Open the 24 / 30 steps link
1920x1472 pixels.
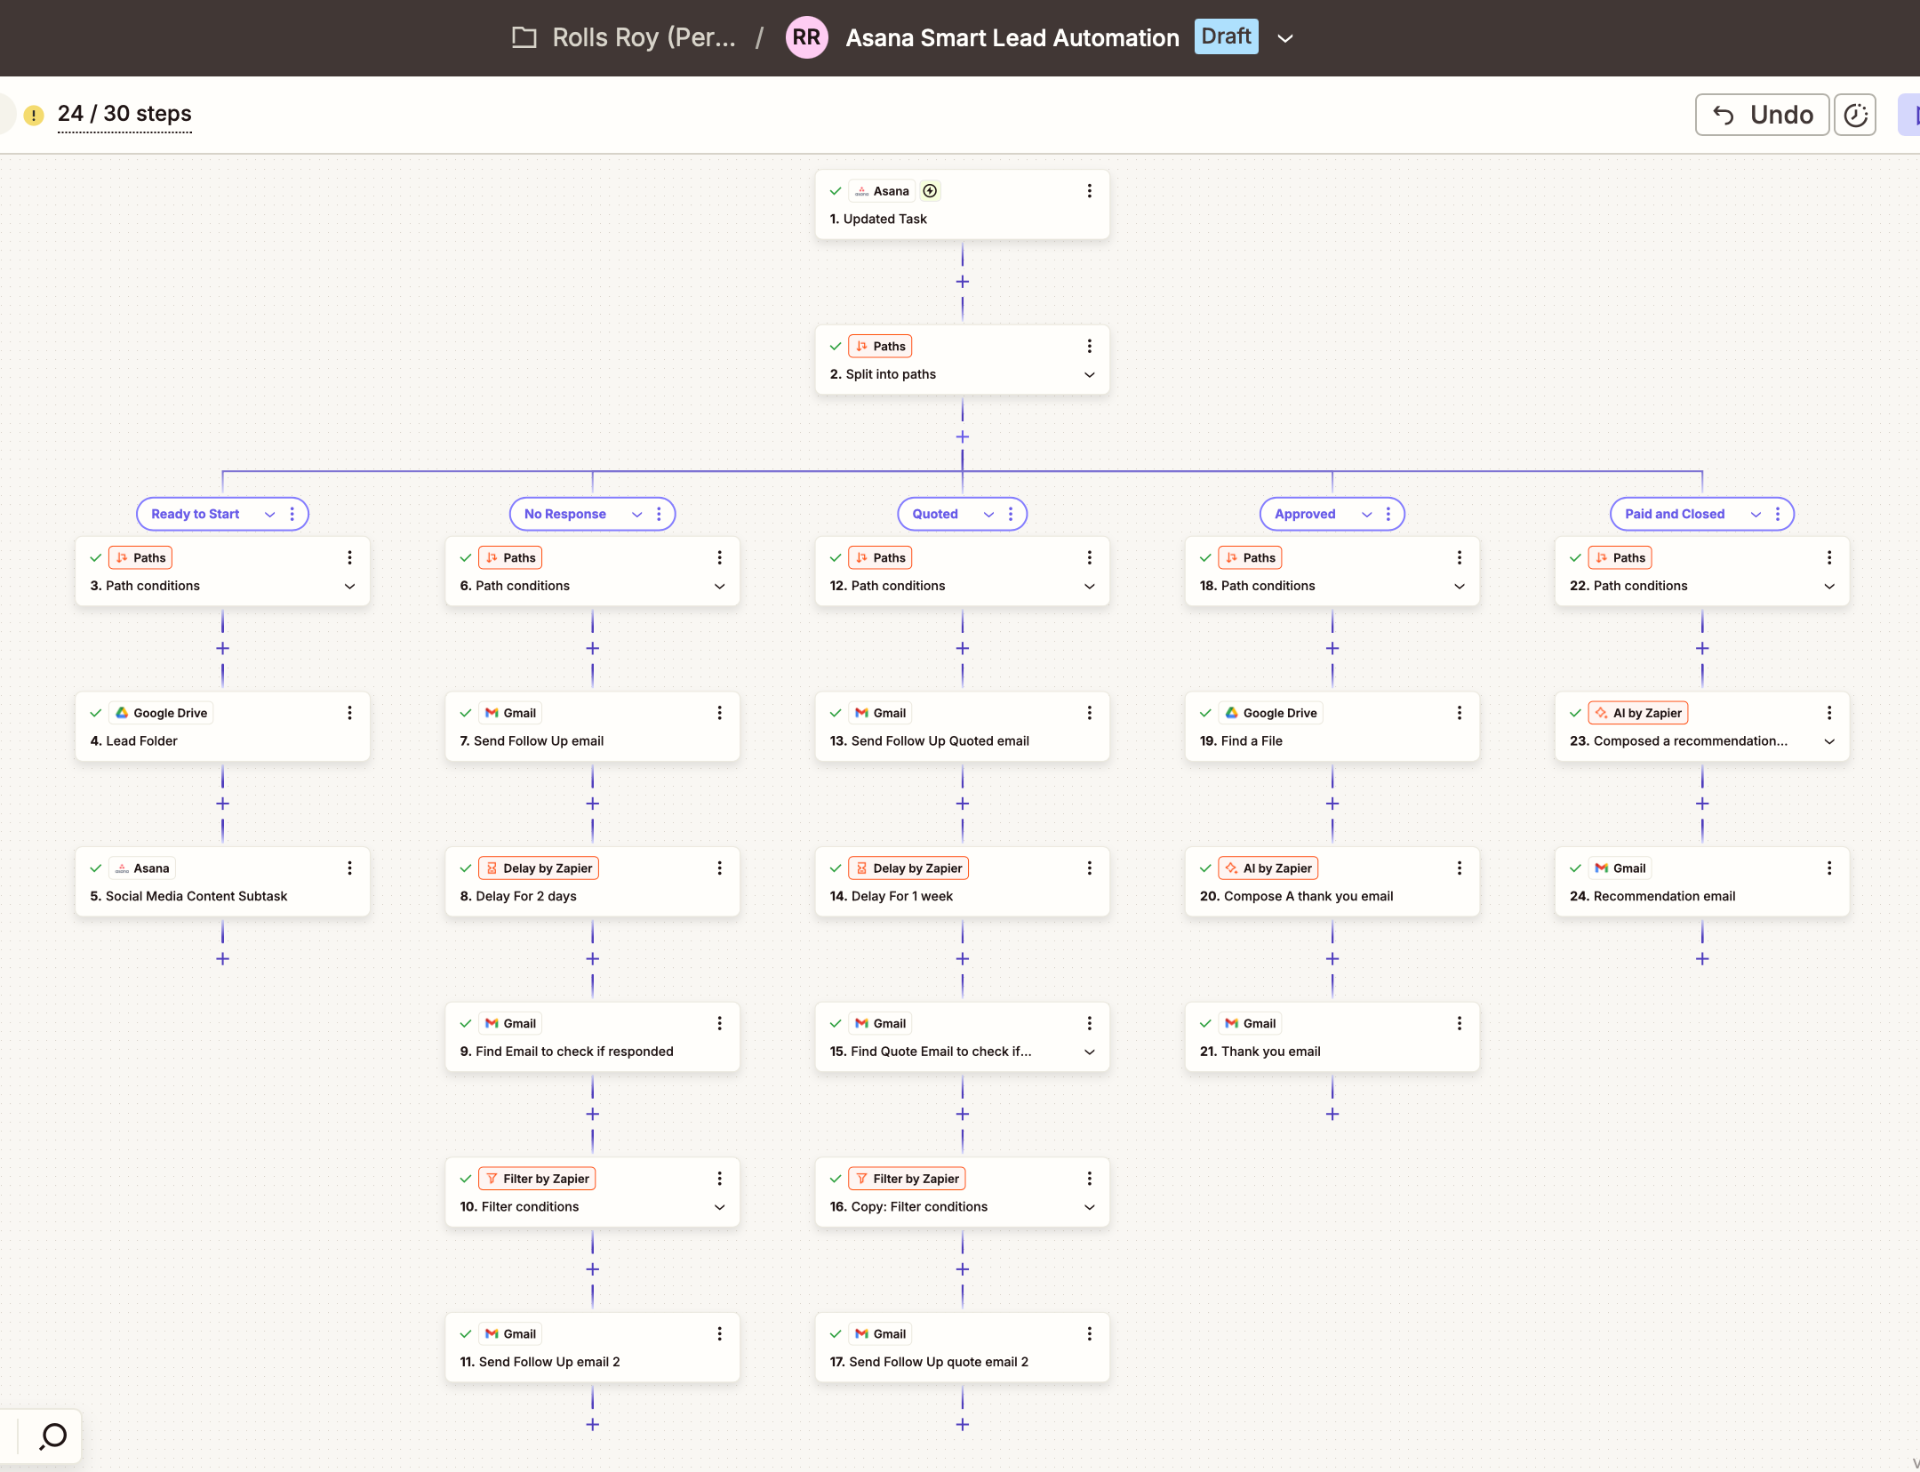(x=124, y=114)
